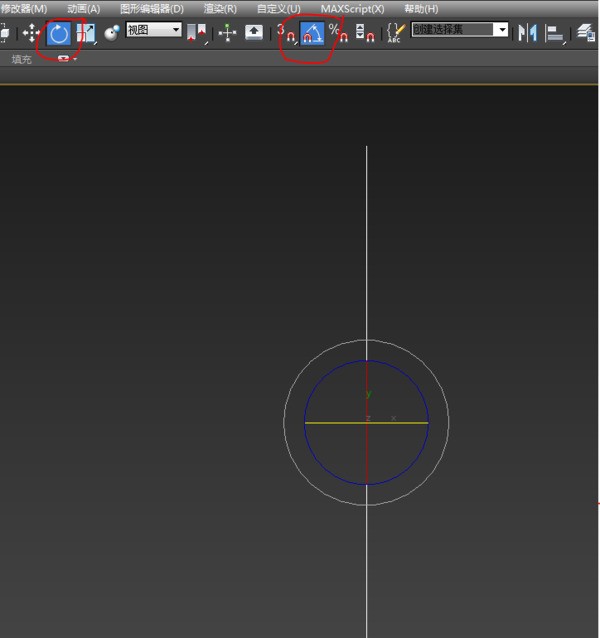Open the MAXScript(X) menu
This screenshot has height=638, width=600.
(x=352, y=8)
